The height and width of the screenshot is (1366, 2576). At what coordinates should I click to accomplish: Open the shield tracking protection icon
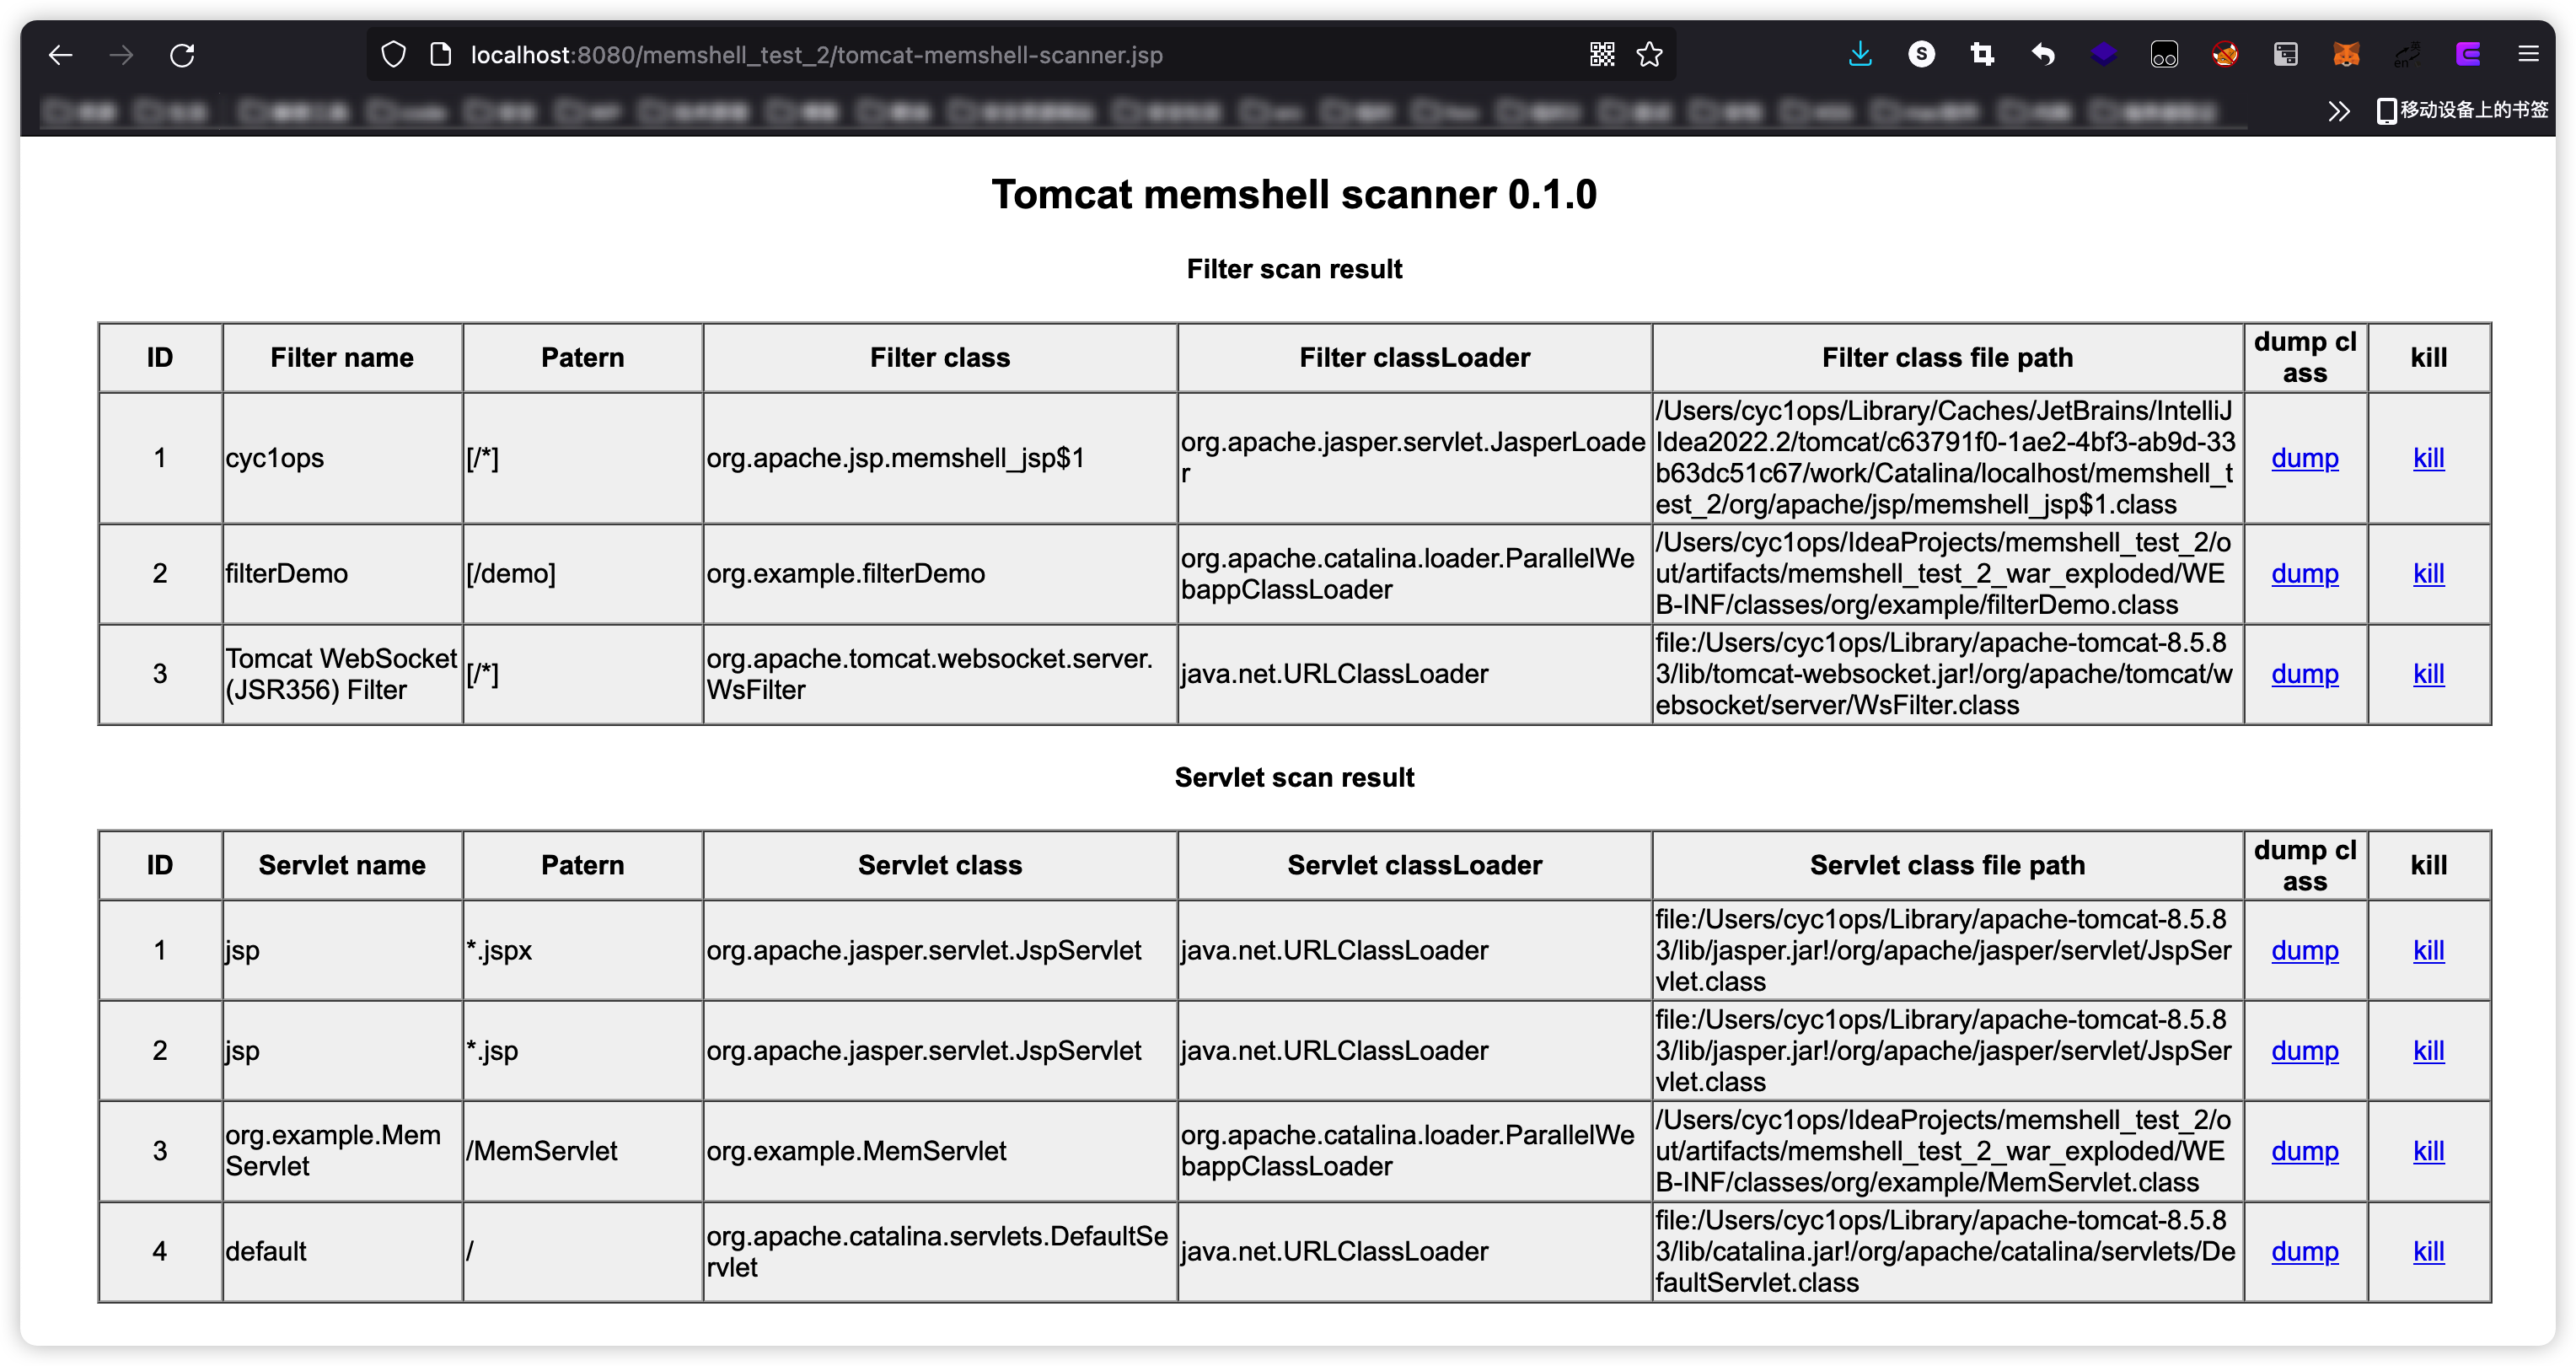(394, 55)
